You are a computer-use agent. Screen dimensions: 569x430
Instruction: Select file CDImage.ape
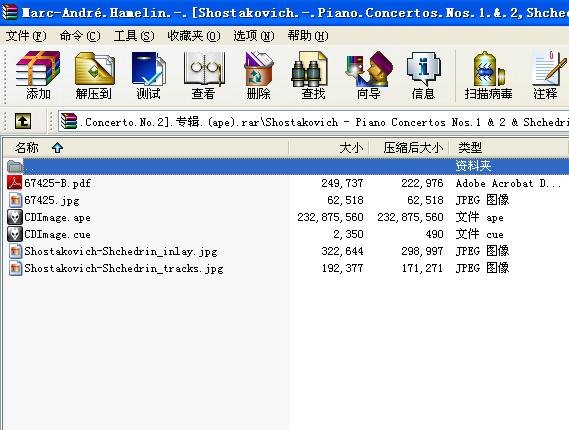[x=57, y=217]
